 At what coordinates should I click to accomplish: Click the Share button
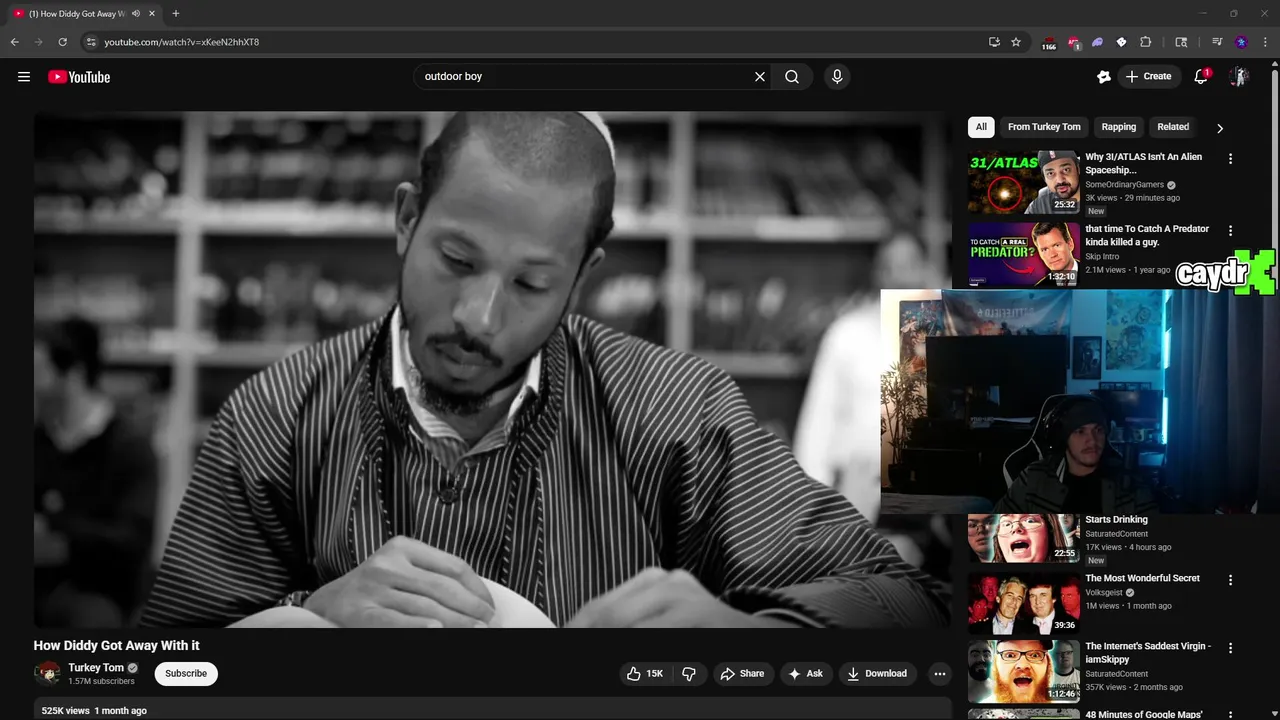[742, 674]
